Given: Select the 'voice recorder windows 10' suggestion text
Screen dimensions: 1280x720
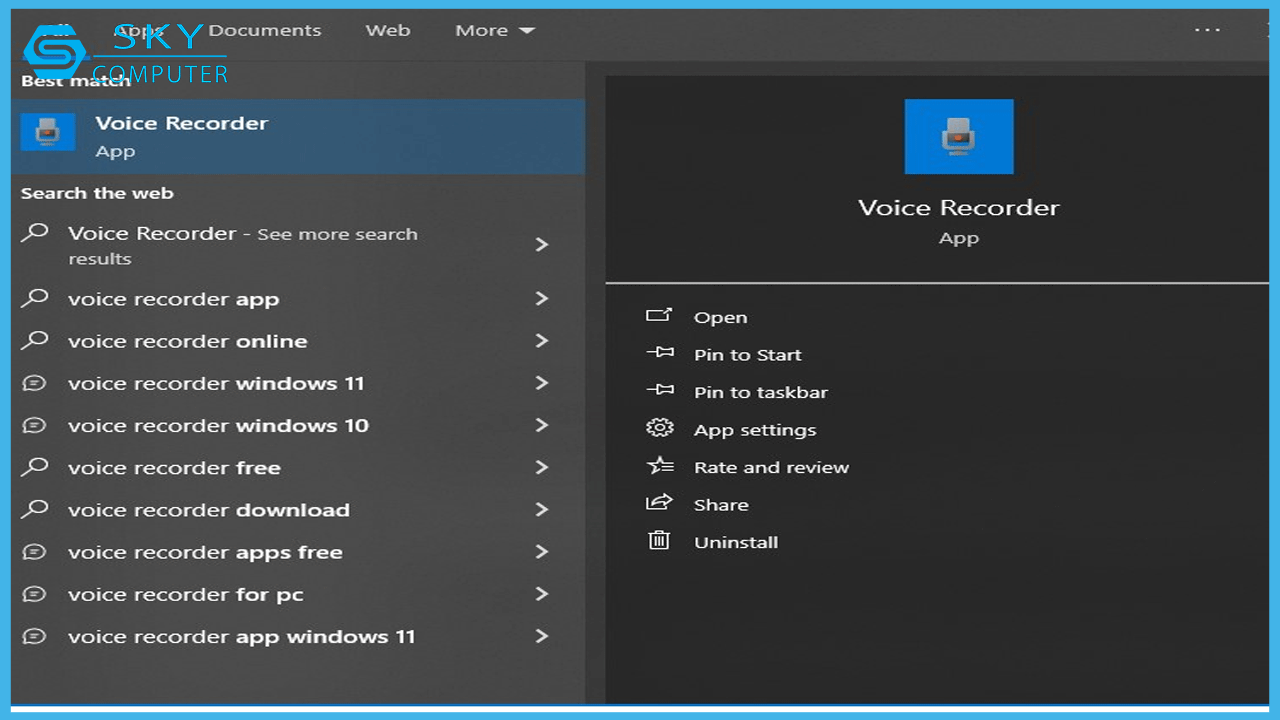Looking at the screenshot, I should 218,425.
